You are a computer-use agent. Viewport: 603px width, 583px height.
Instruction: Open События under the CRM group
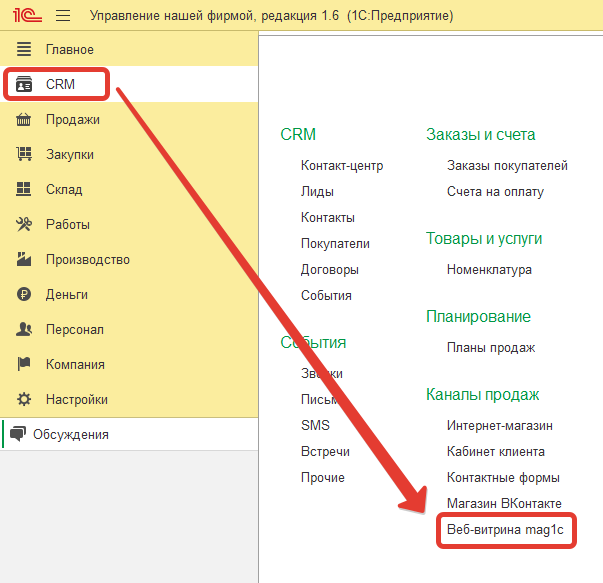point(326,295)
